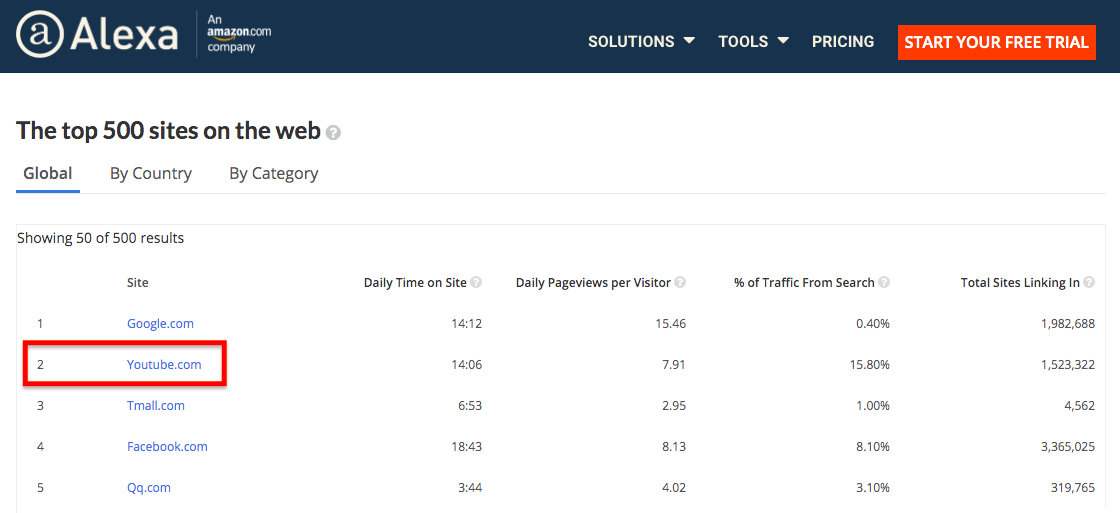Click the Site column header

pyautogui.click(x=138, y=283)
